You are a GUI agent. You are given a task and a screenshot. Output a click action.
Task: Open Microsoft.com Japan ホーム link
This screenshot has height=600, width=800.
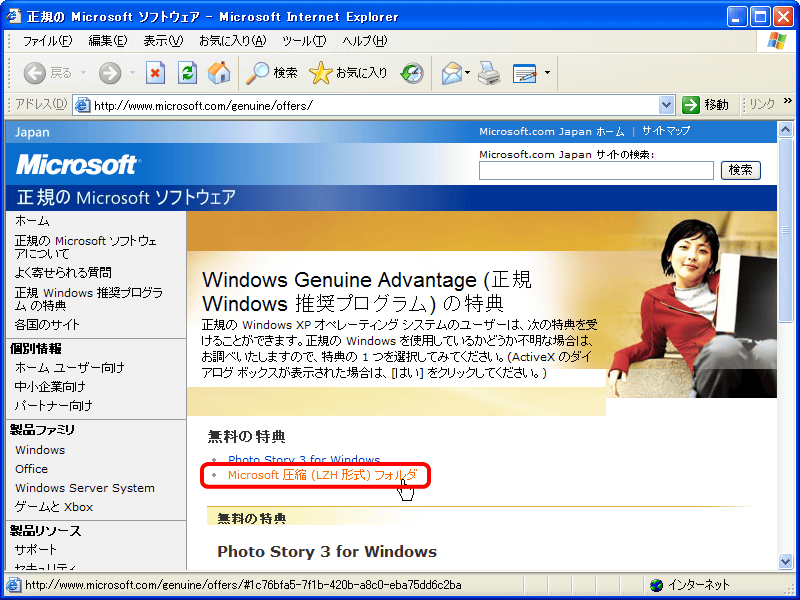(x=552, y=132)
